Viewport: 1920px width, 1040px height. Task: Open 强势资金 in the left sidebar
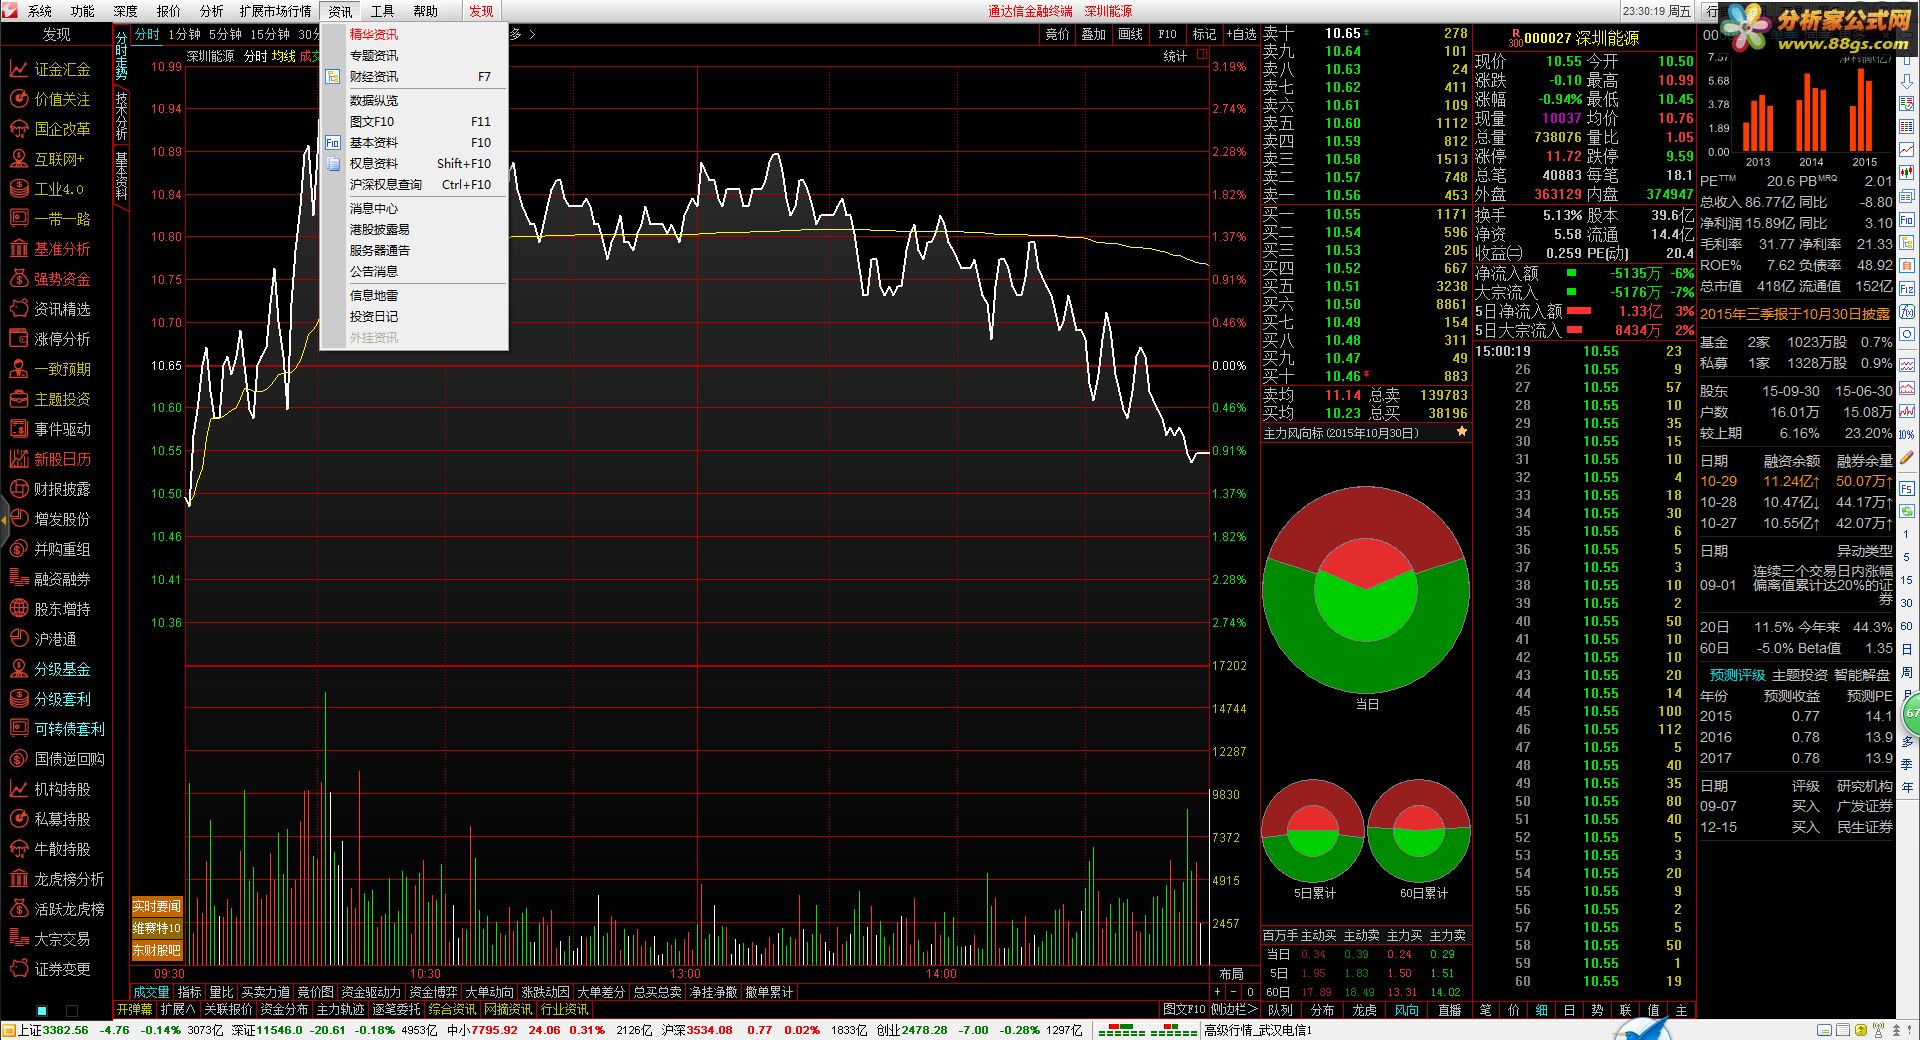(50, 279)
